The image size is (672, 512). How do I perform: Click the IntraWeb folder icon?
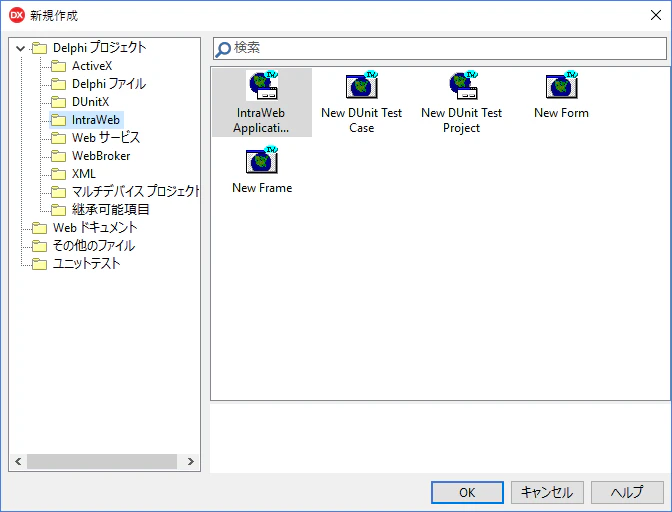pos(59,120)
